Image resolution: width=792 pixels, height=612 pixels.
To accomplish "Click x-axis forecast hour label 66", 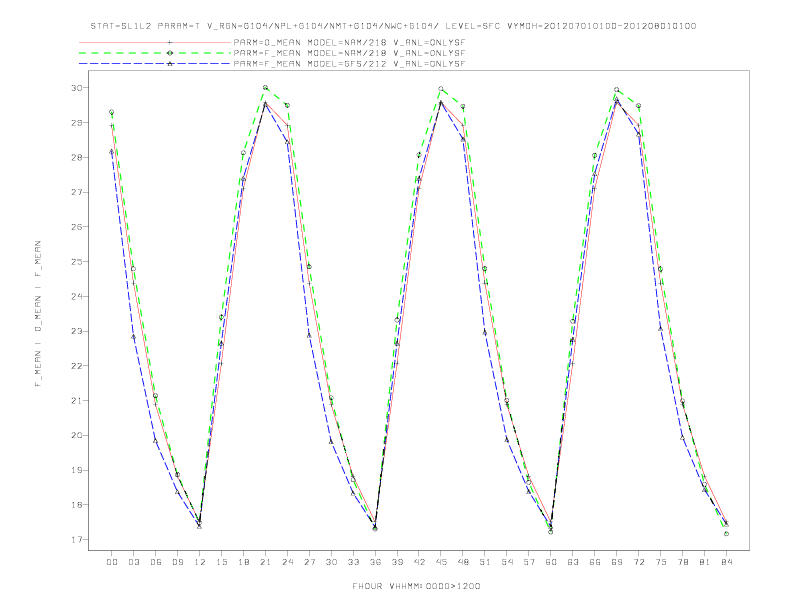I will click(x=595, y=562).
